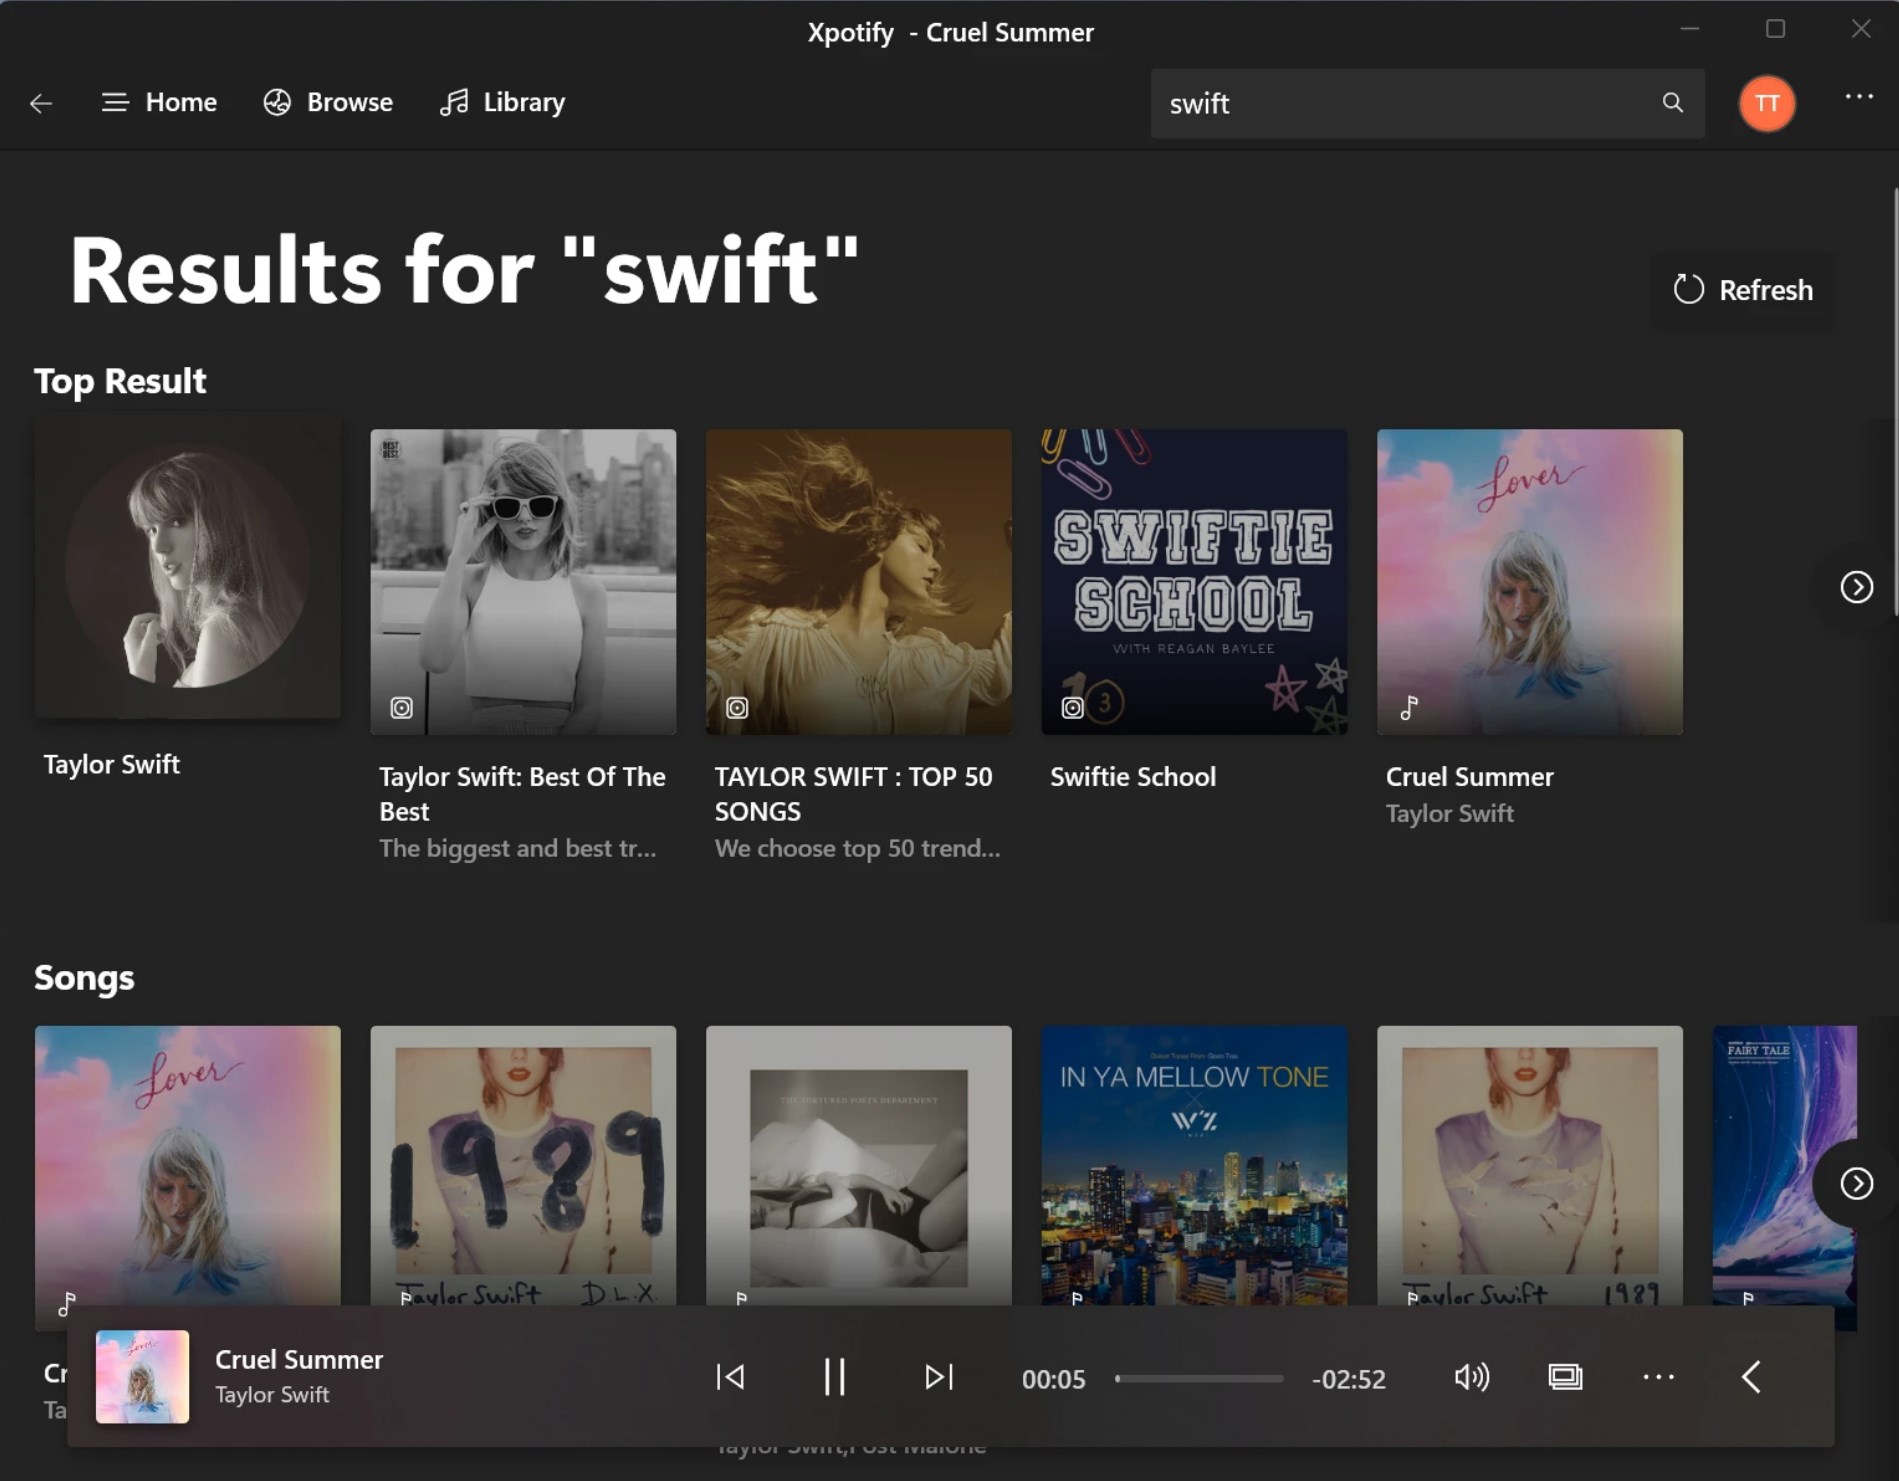Click the "Taylor Swift" artist name link
Image resolution: width=1899 pixels, height=1481 pixels.
click(112, 764)
